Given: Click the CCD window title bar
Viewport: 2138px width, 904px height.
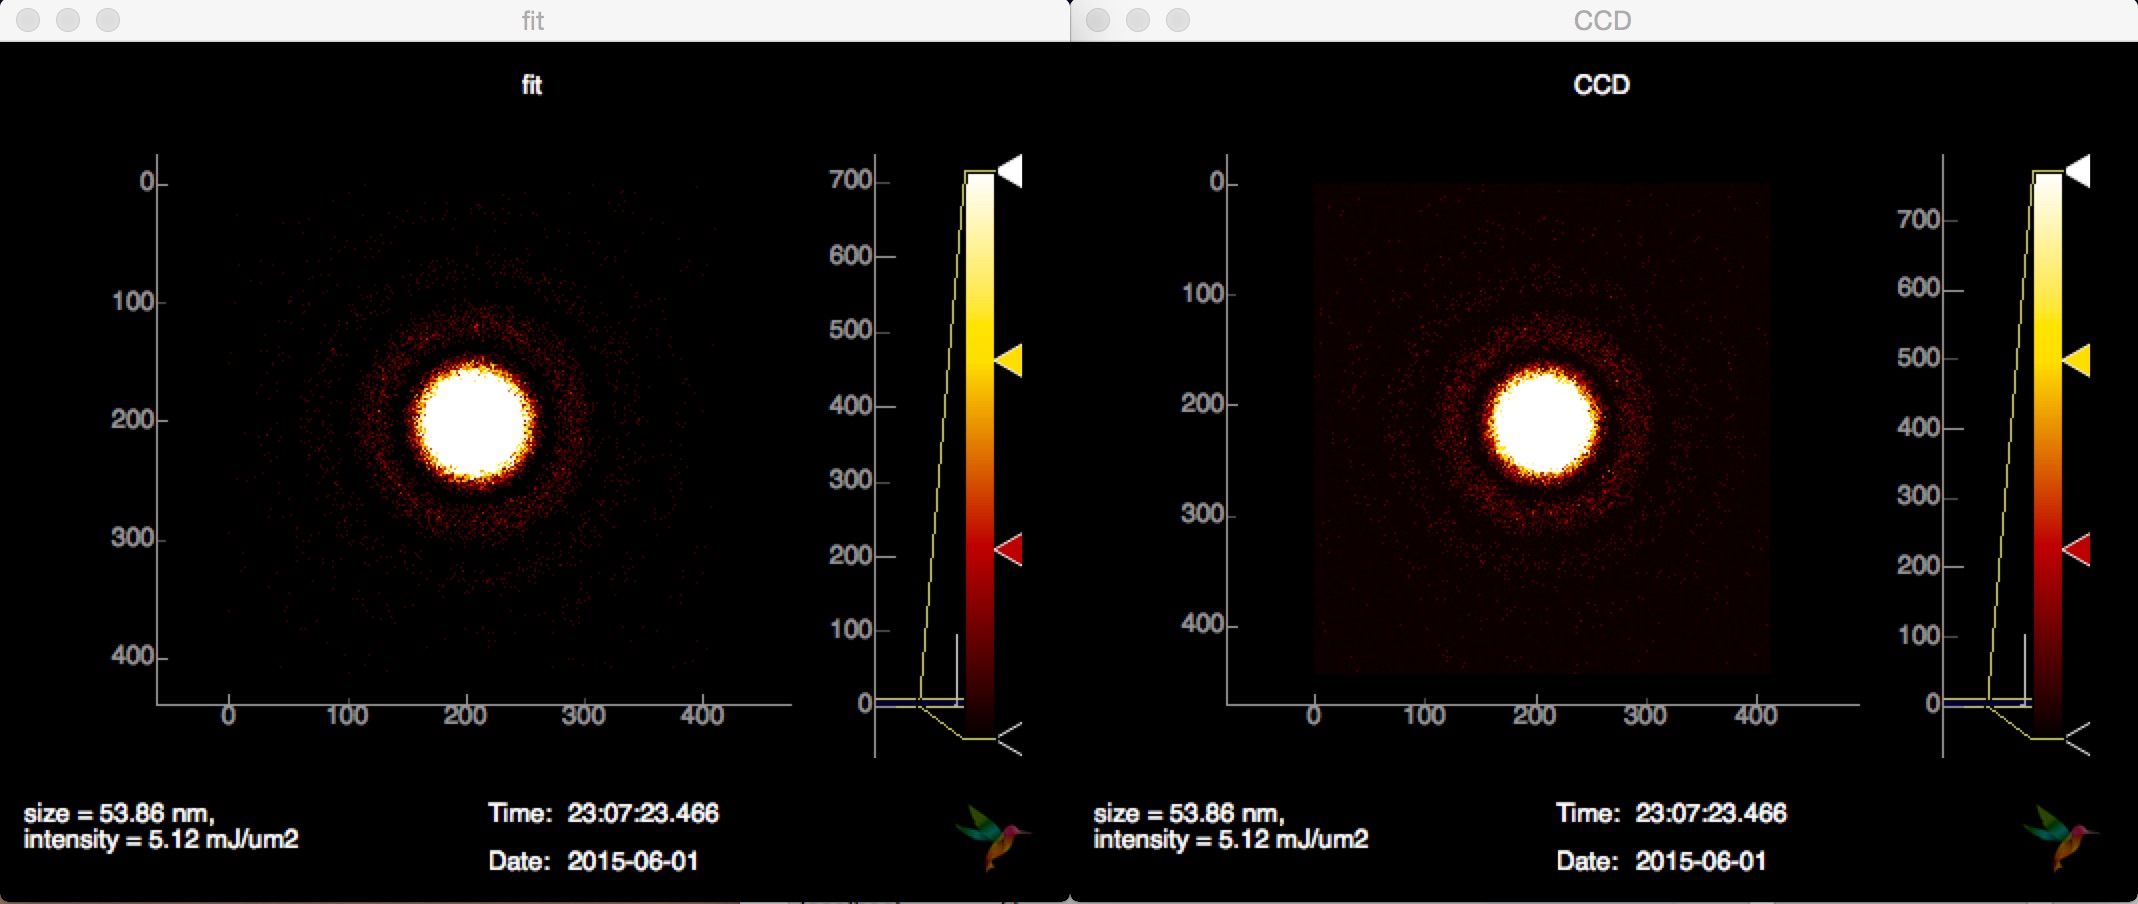Looking at the screenshot, I should pyautogui.click(x=1604, y=20).
